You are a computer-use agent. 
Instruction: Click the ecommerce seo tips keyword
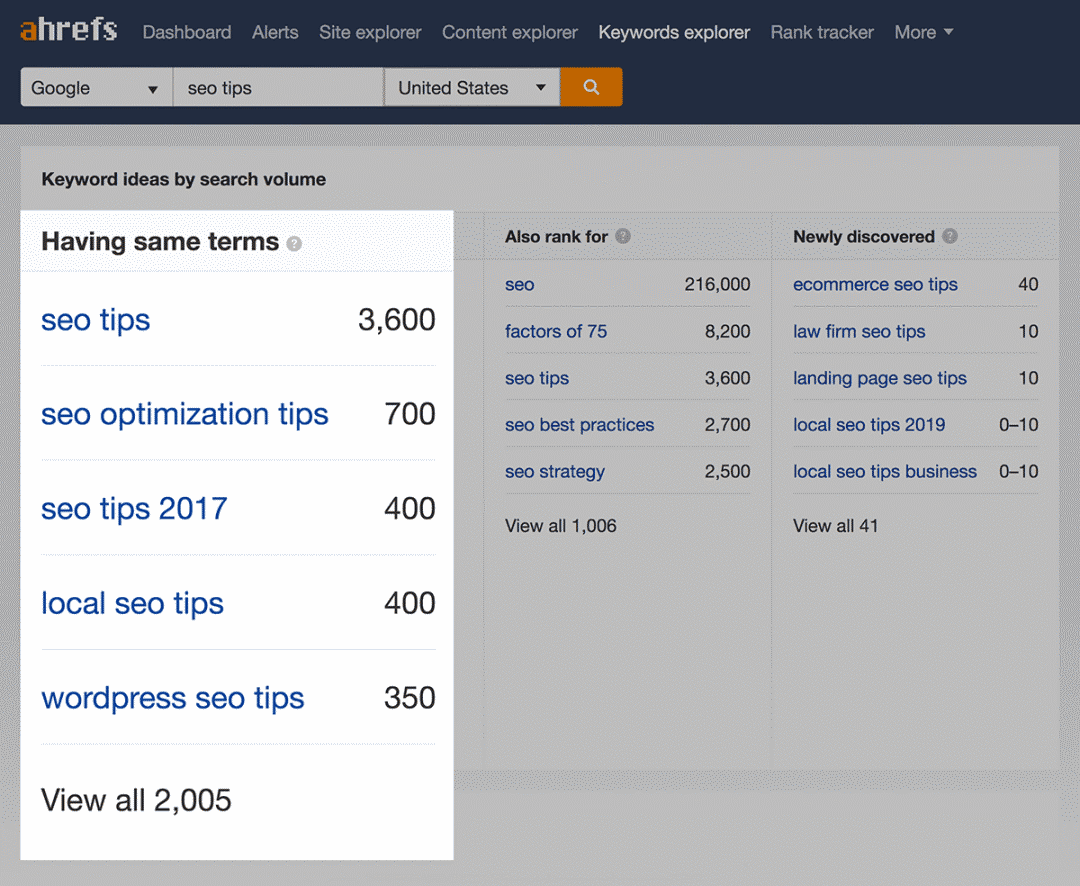875,285
